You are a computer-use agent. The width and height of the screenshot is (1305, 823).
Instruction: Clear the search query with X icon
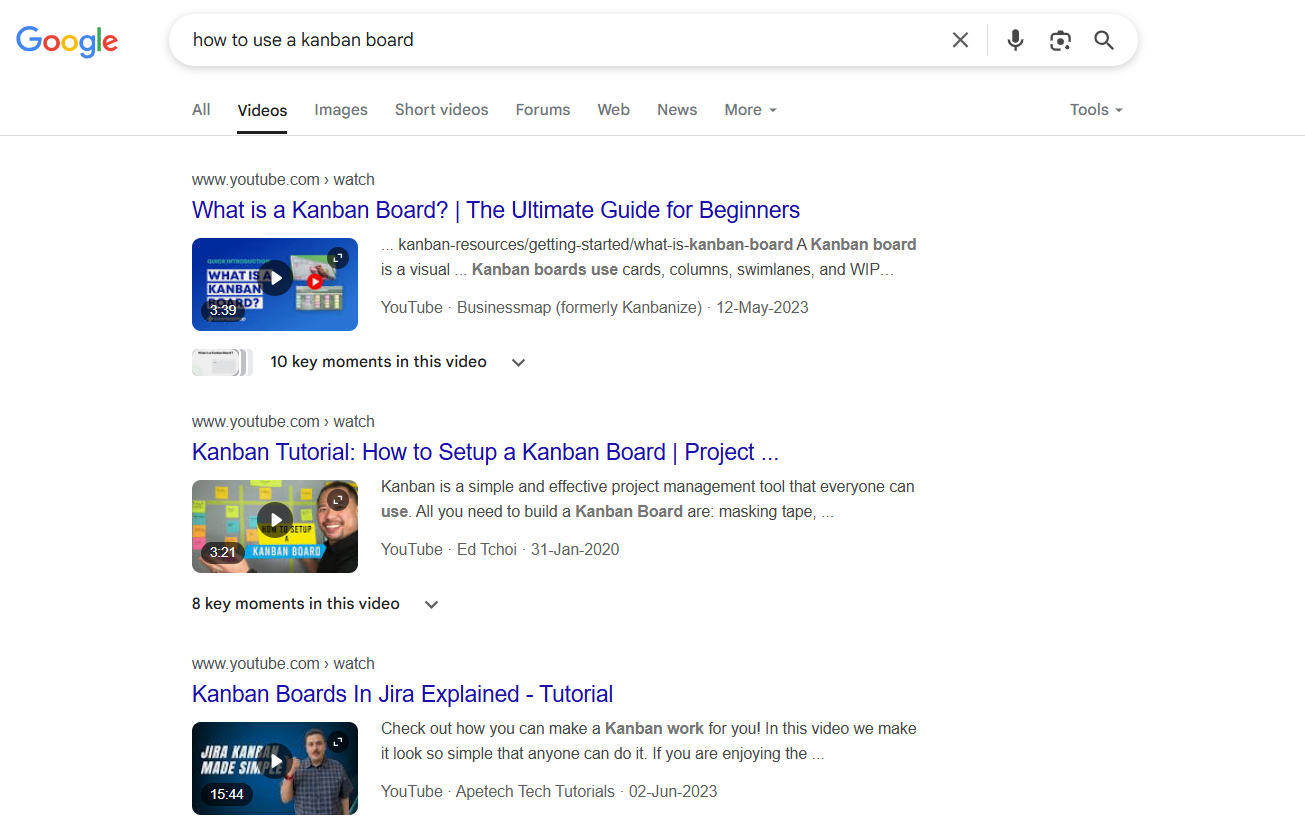[960, 40]
